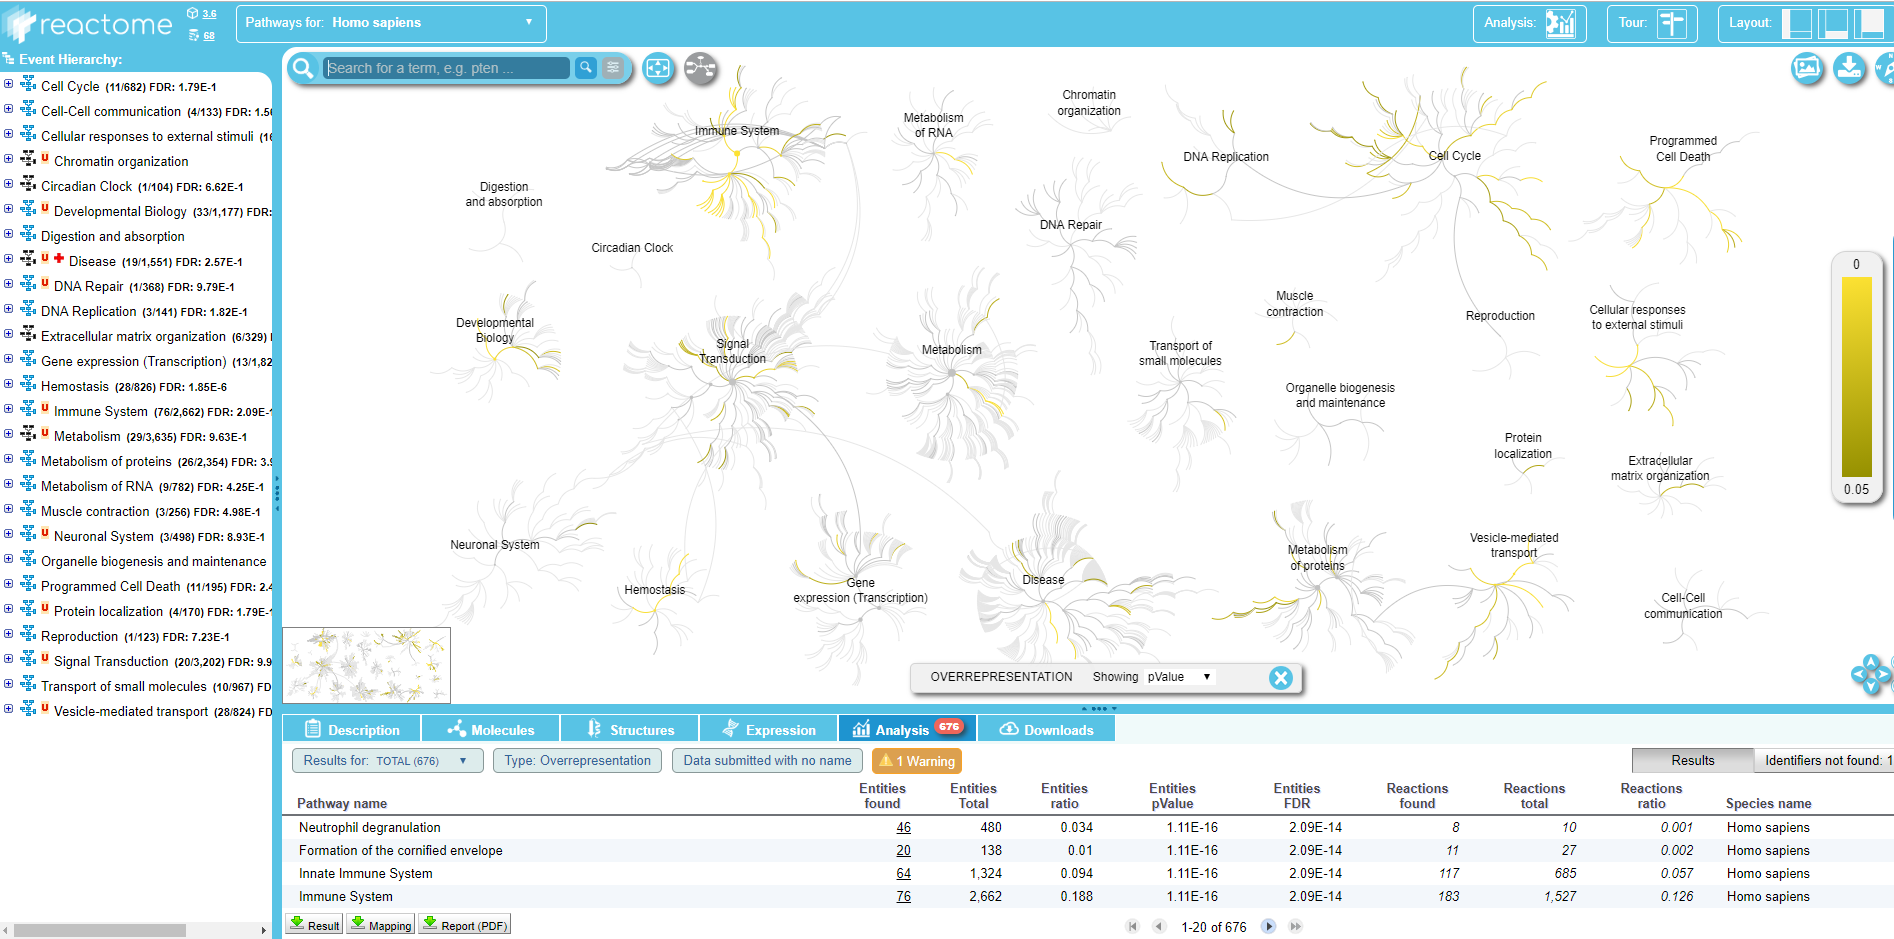Viewport: 1894px width, 939px height.
Task: Start the Tour signpost icon
Action: [1671, 23]
